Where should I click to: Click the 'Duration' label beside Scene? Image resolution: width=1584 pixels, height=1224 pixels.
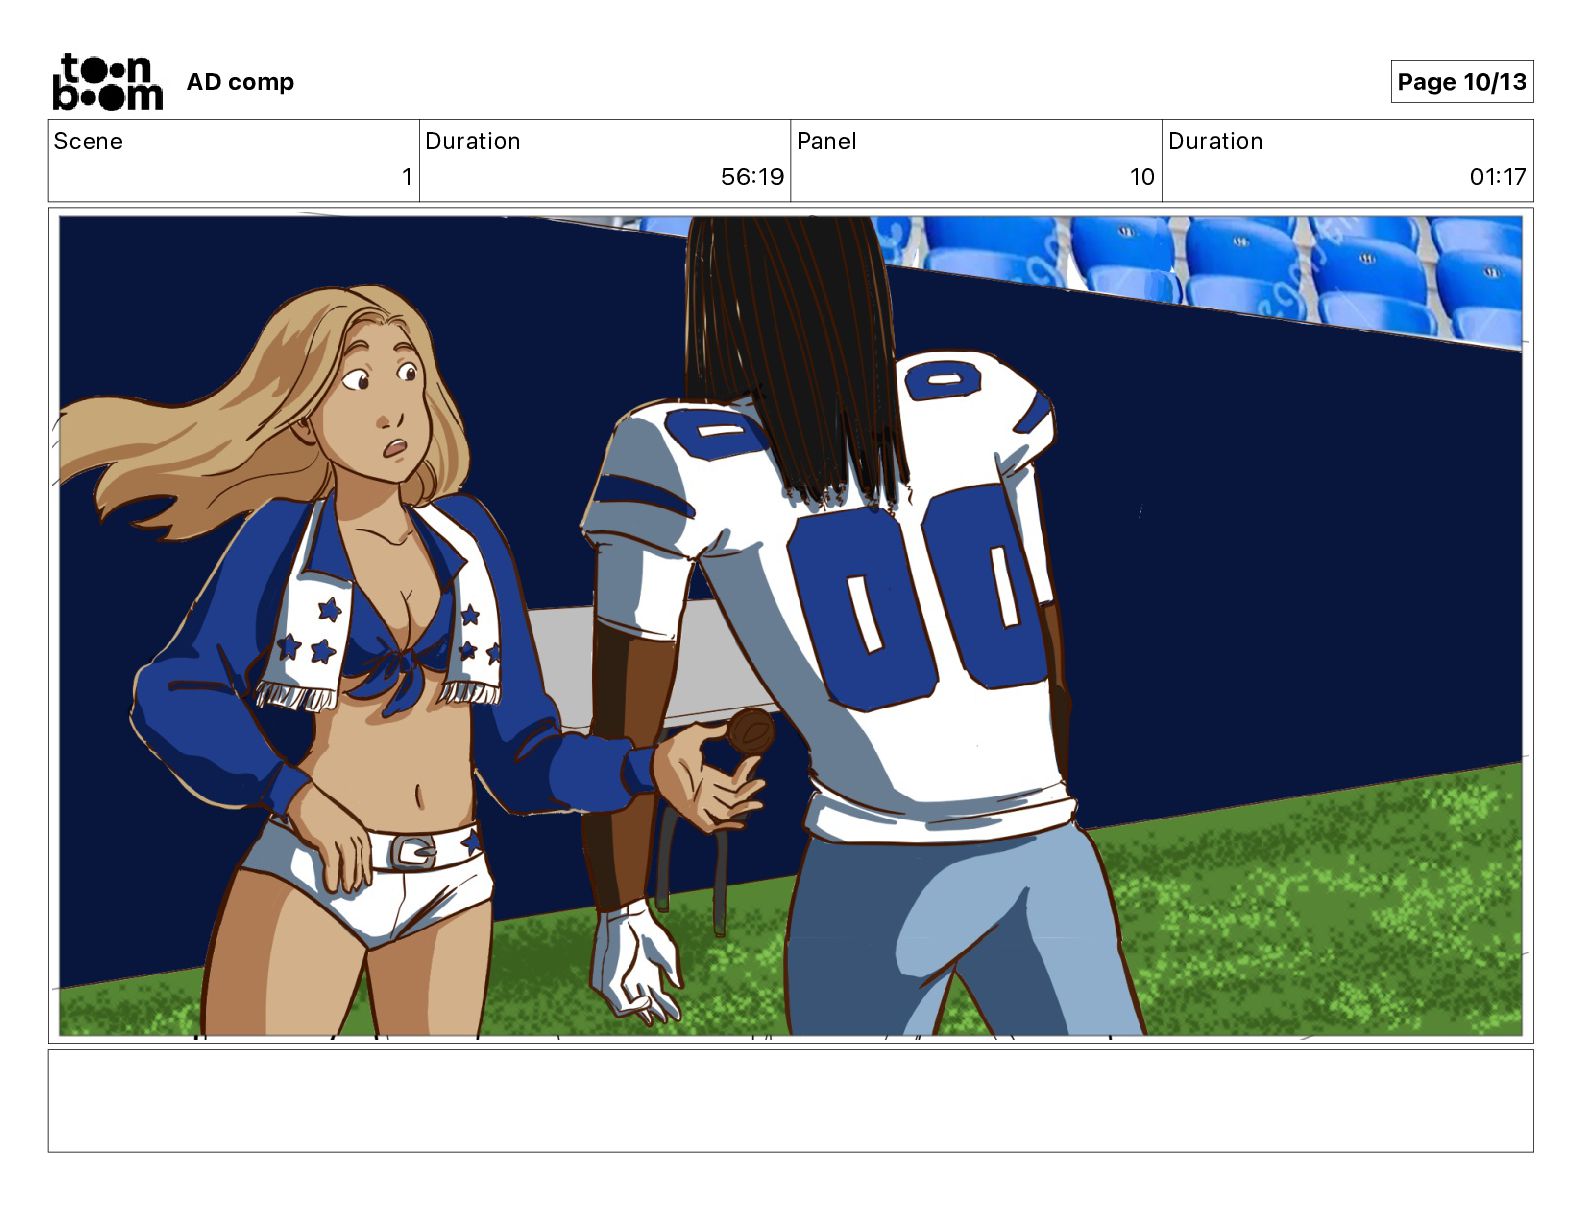[473, 141]
